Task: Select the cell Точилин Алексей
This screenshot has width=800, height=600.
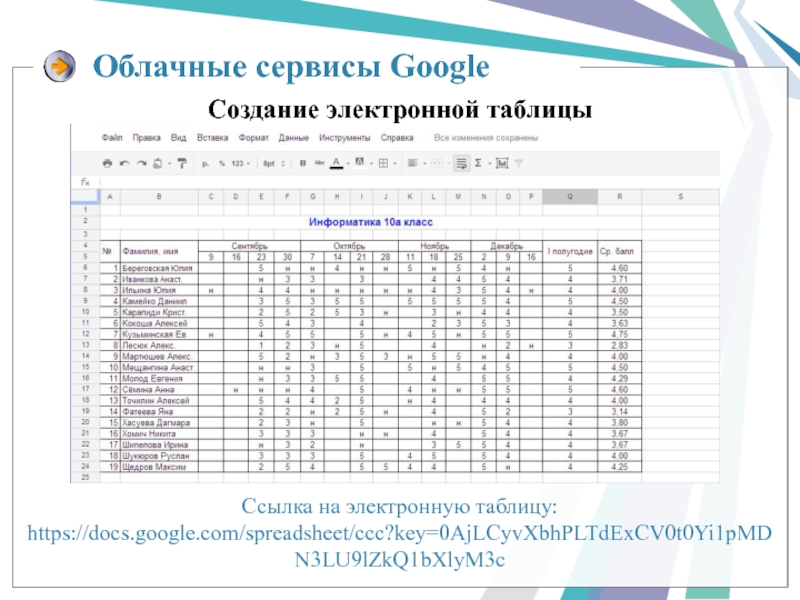Action: (159, 401)
